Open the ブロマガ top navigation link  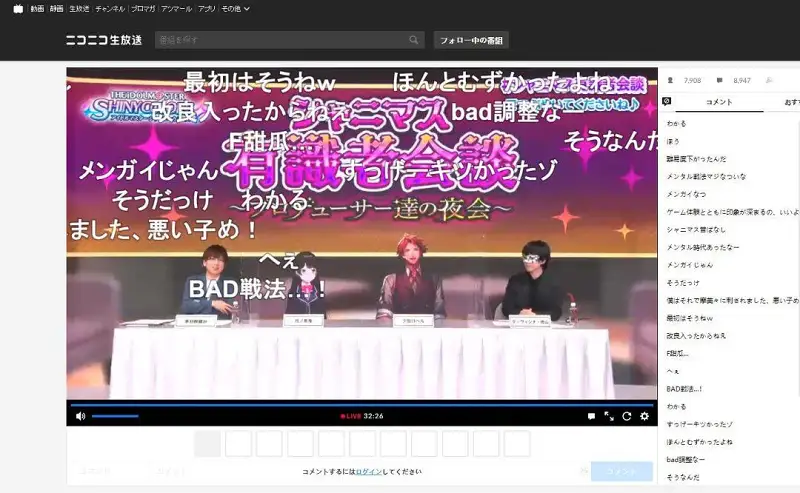[x=143, y=9]
